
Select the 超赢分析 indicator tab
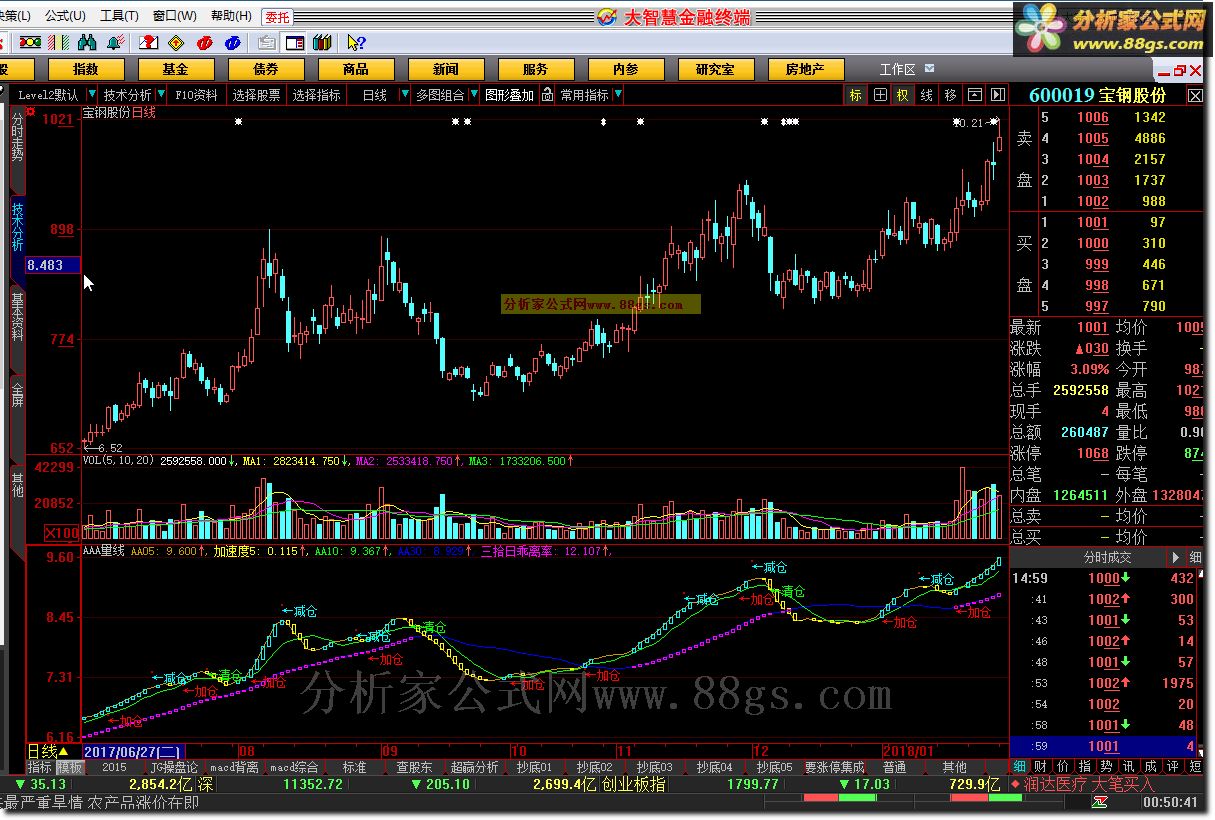pos(474,767)
